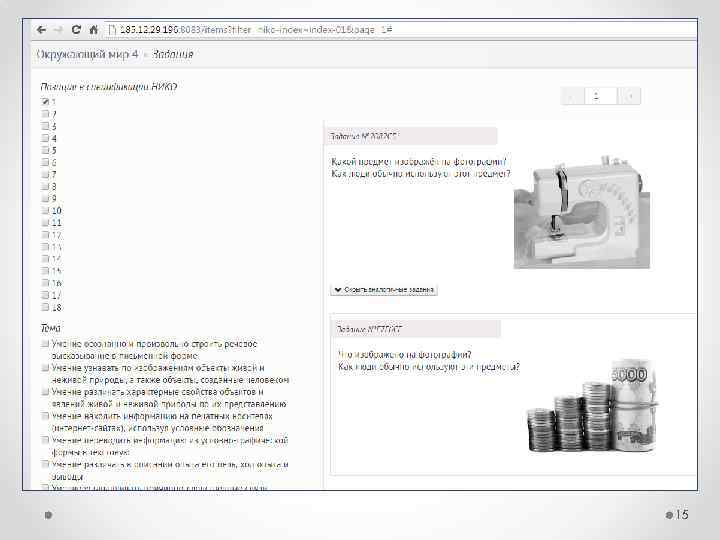Viewport: 720px width, 540px height.
Task: Click question text 'Что изображено на фотографии?'
Action: click(405, 354)
